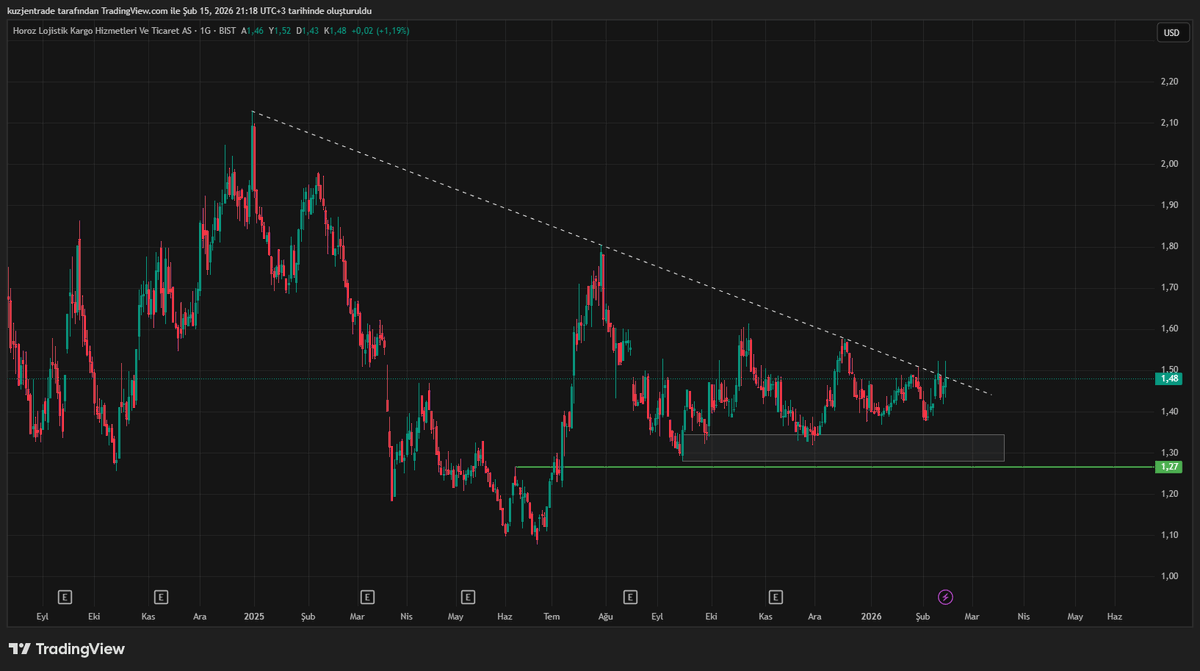Viewport: 1200px width, 671px height.
Task: Select the gray support zone rectangle
Action: (843, 448)
